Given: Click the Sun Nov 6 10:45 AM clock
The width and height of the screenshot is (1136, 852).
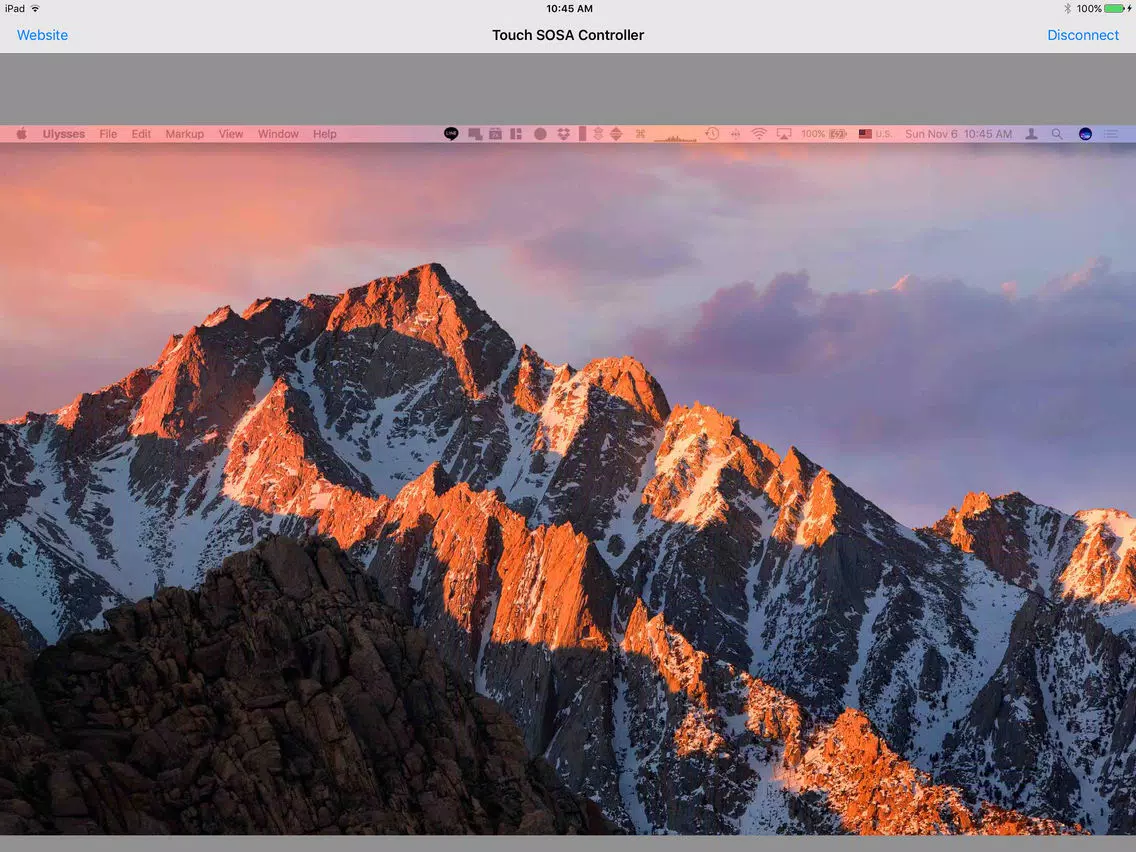Looking at the screenshot, I should tap(958, 134).
